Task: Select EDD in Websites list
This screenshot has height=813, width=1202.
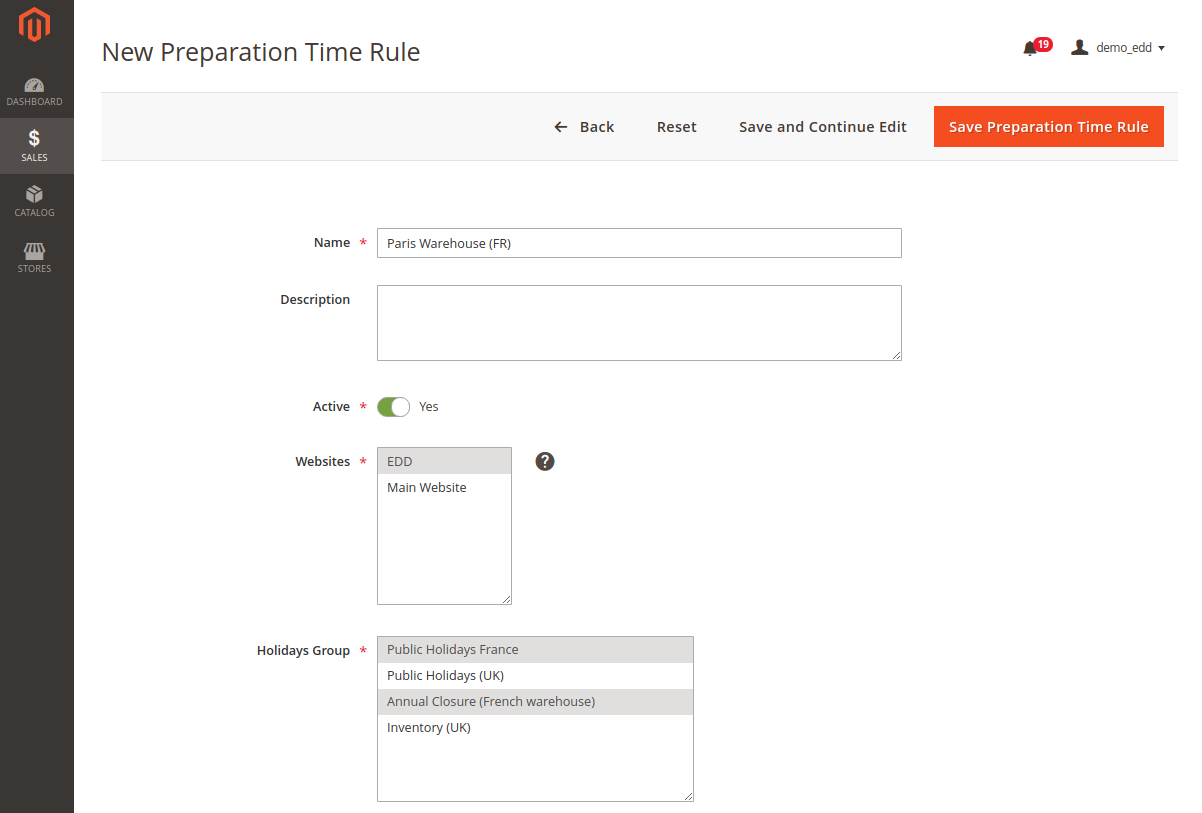Action: pyautogui.click(x=444, y=461)
